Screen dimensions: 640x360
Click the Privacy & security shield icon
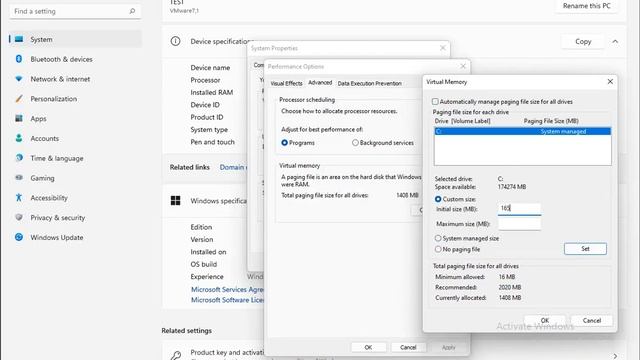click(x=19, y=217)
